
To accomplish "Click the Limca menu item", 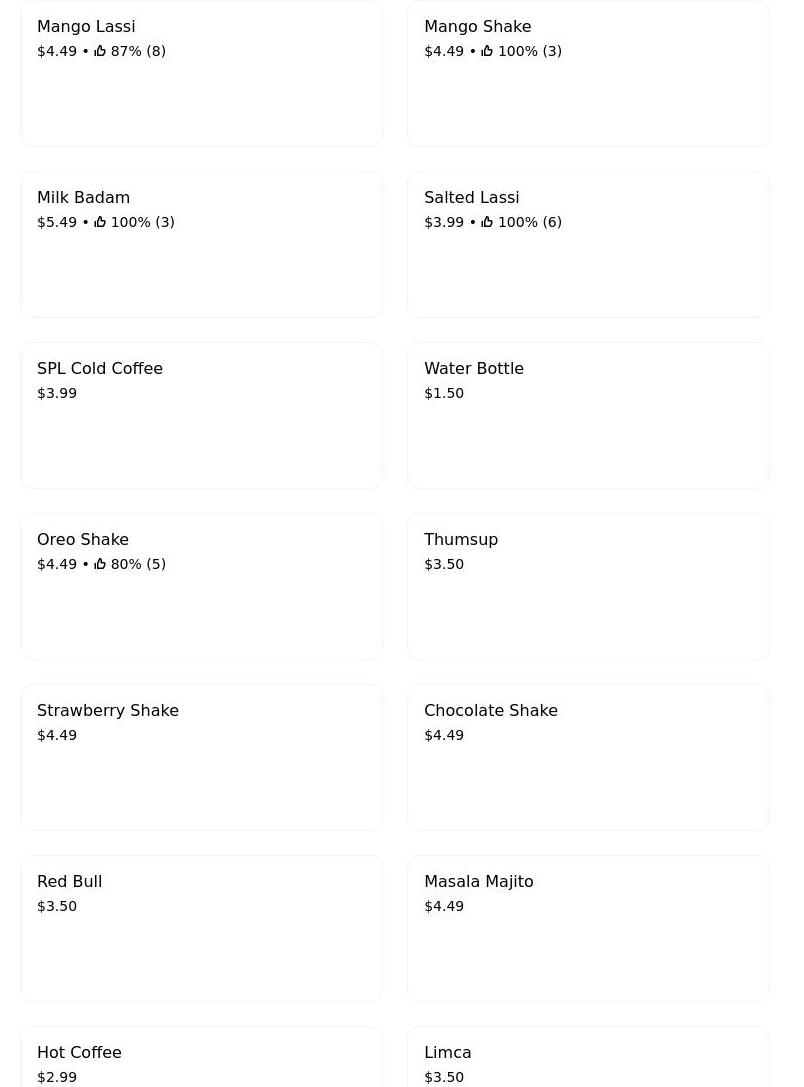I will [x=588, y=1060].
